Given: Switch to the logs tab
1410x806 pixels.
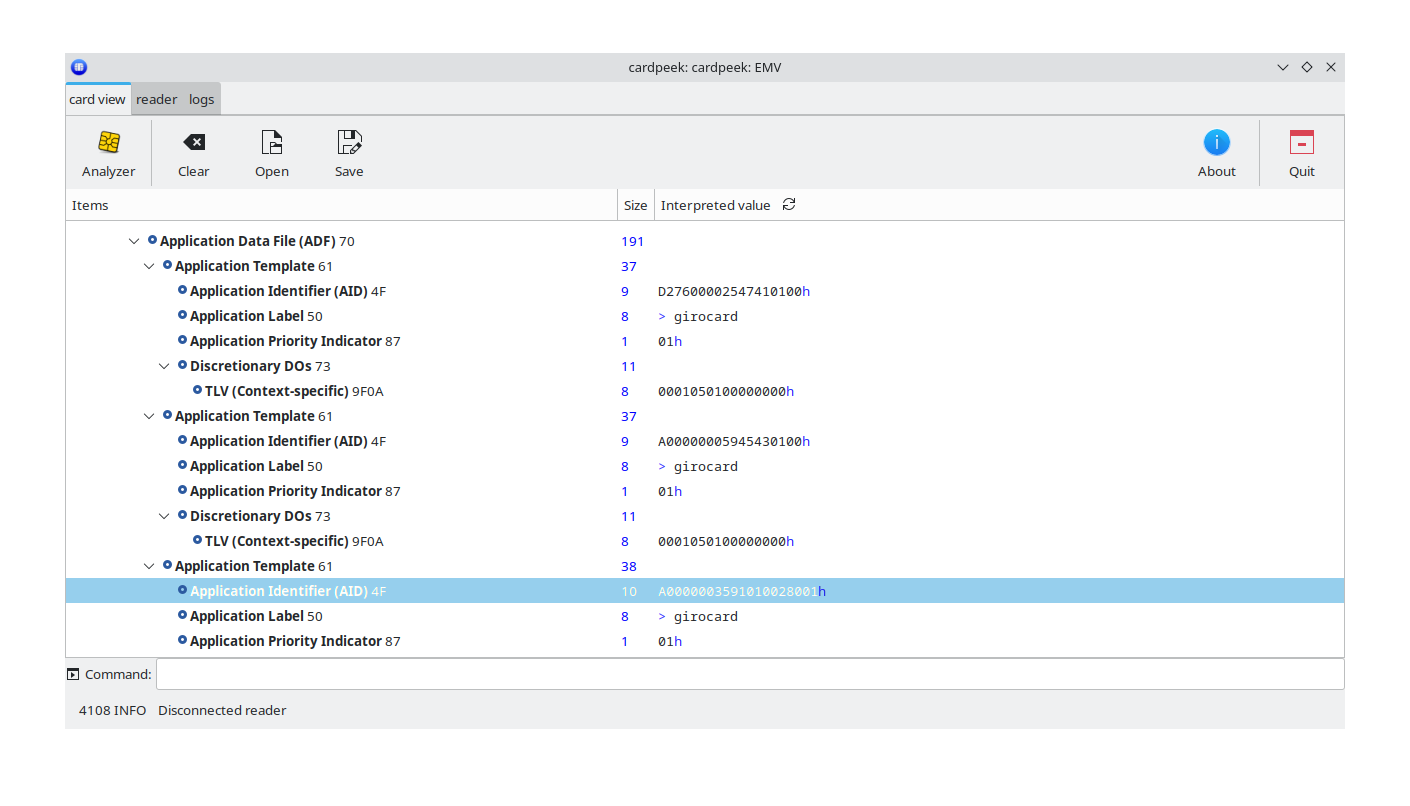Looking at the screenshot, I should [201, 99].
